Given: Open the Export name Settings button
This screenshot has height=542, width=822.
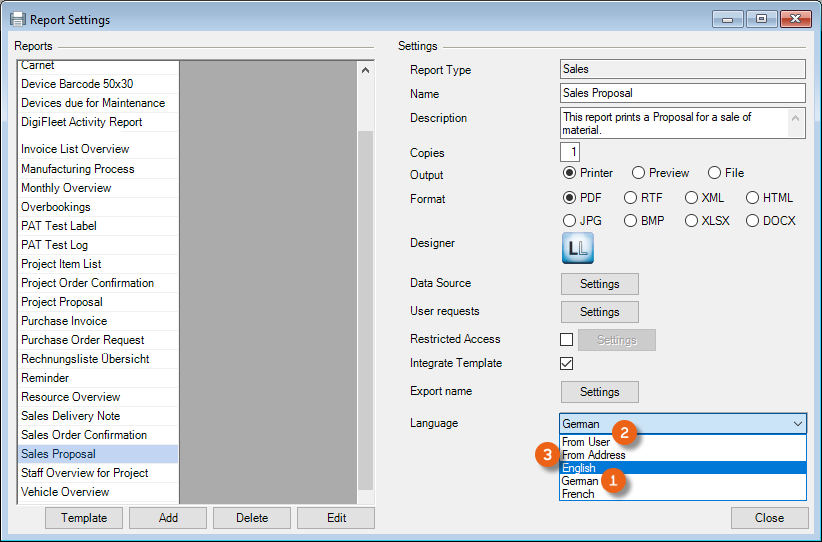Looking at the screenshot, I should pos(599,392).
